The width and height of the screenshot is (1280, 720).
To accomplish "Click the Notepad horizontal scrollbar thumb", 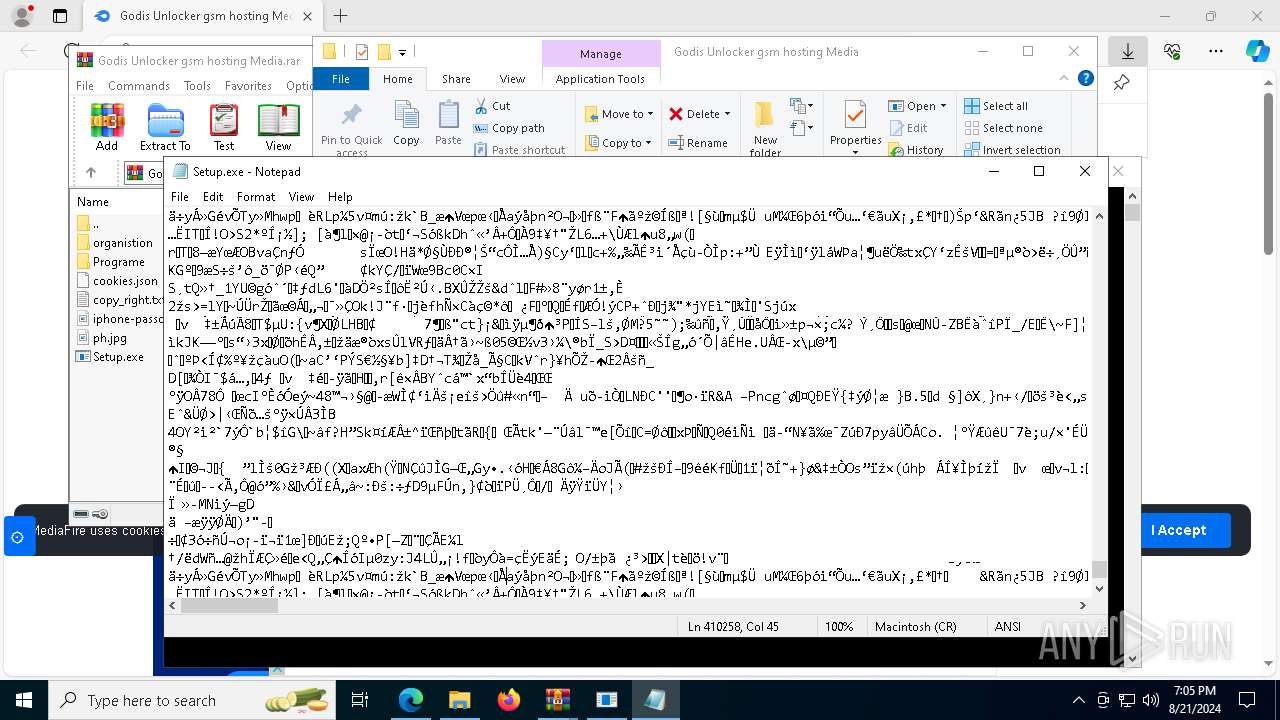I will pyautogui.click(x=230, y=605).
